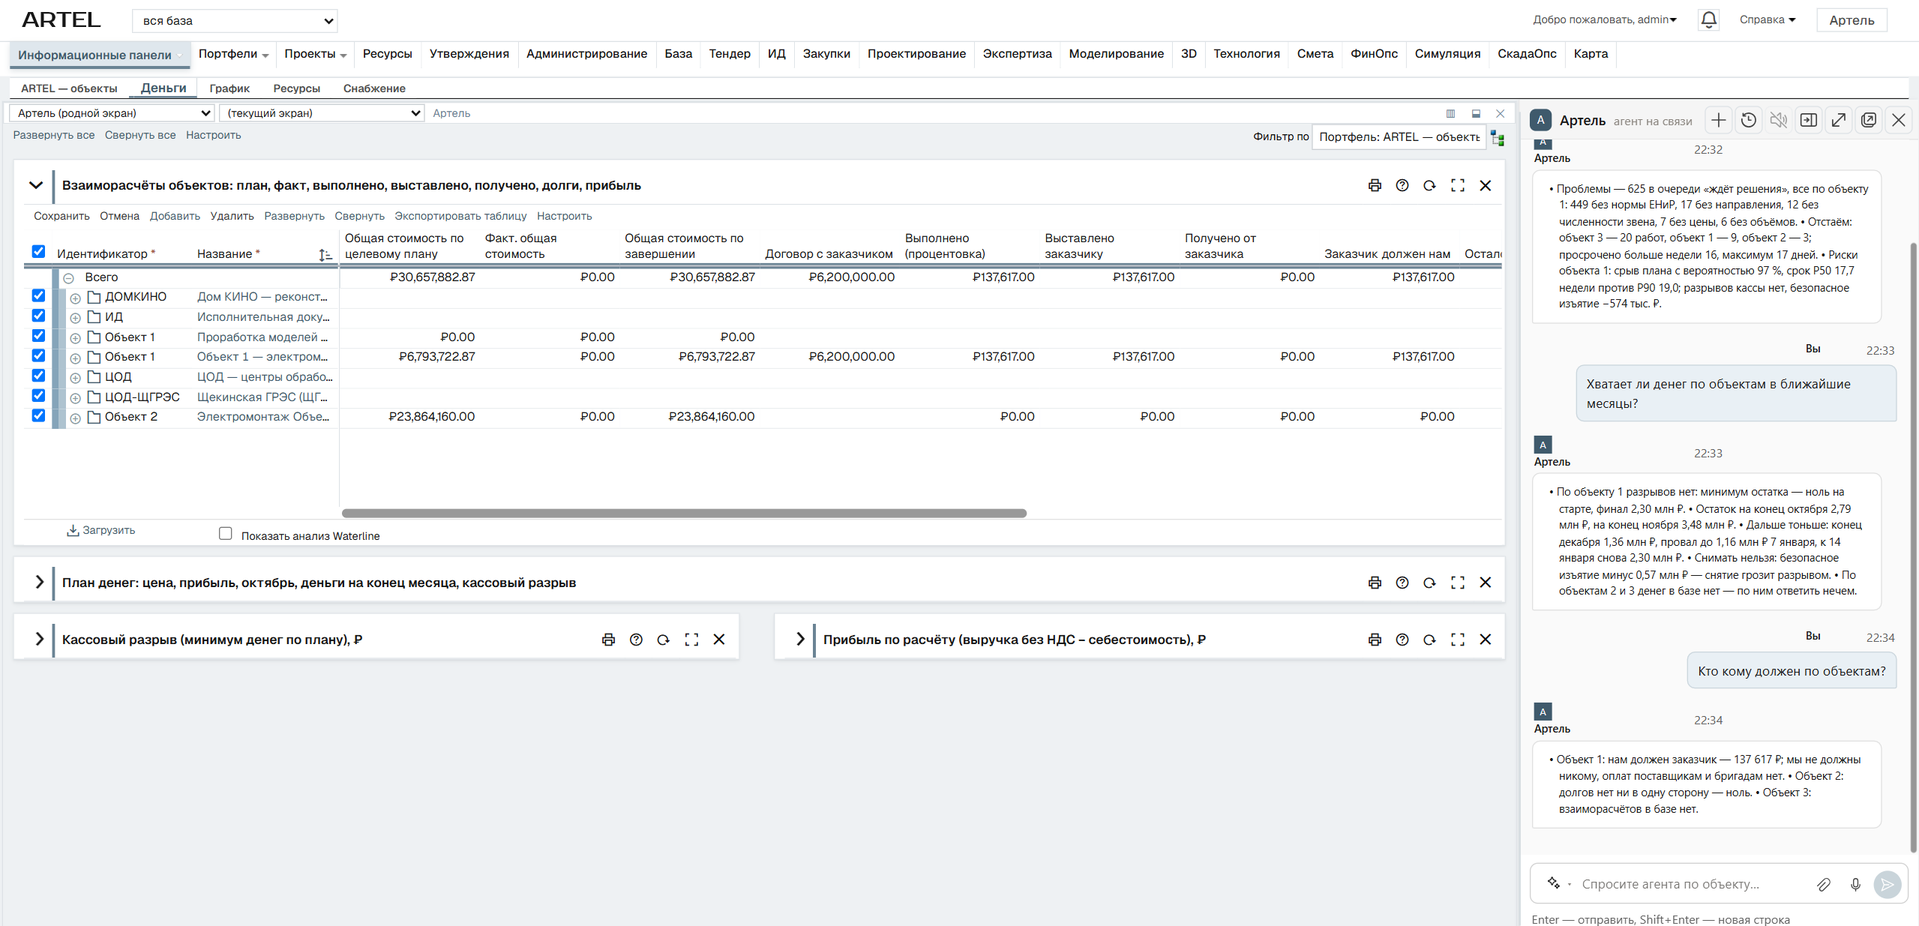Click Экспортировать таблицу link
1919x926 pixels.
(x=460, y=216)
